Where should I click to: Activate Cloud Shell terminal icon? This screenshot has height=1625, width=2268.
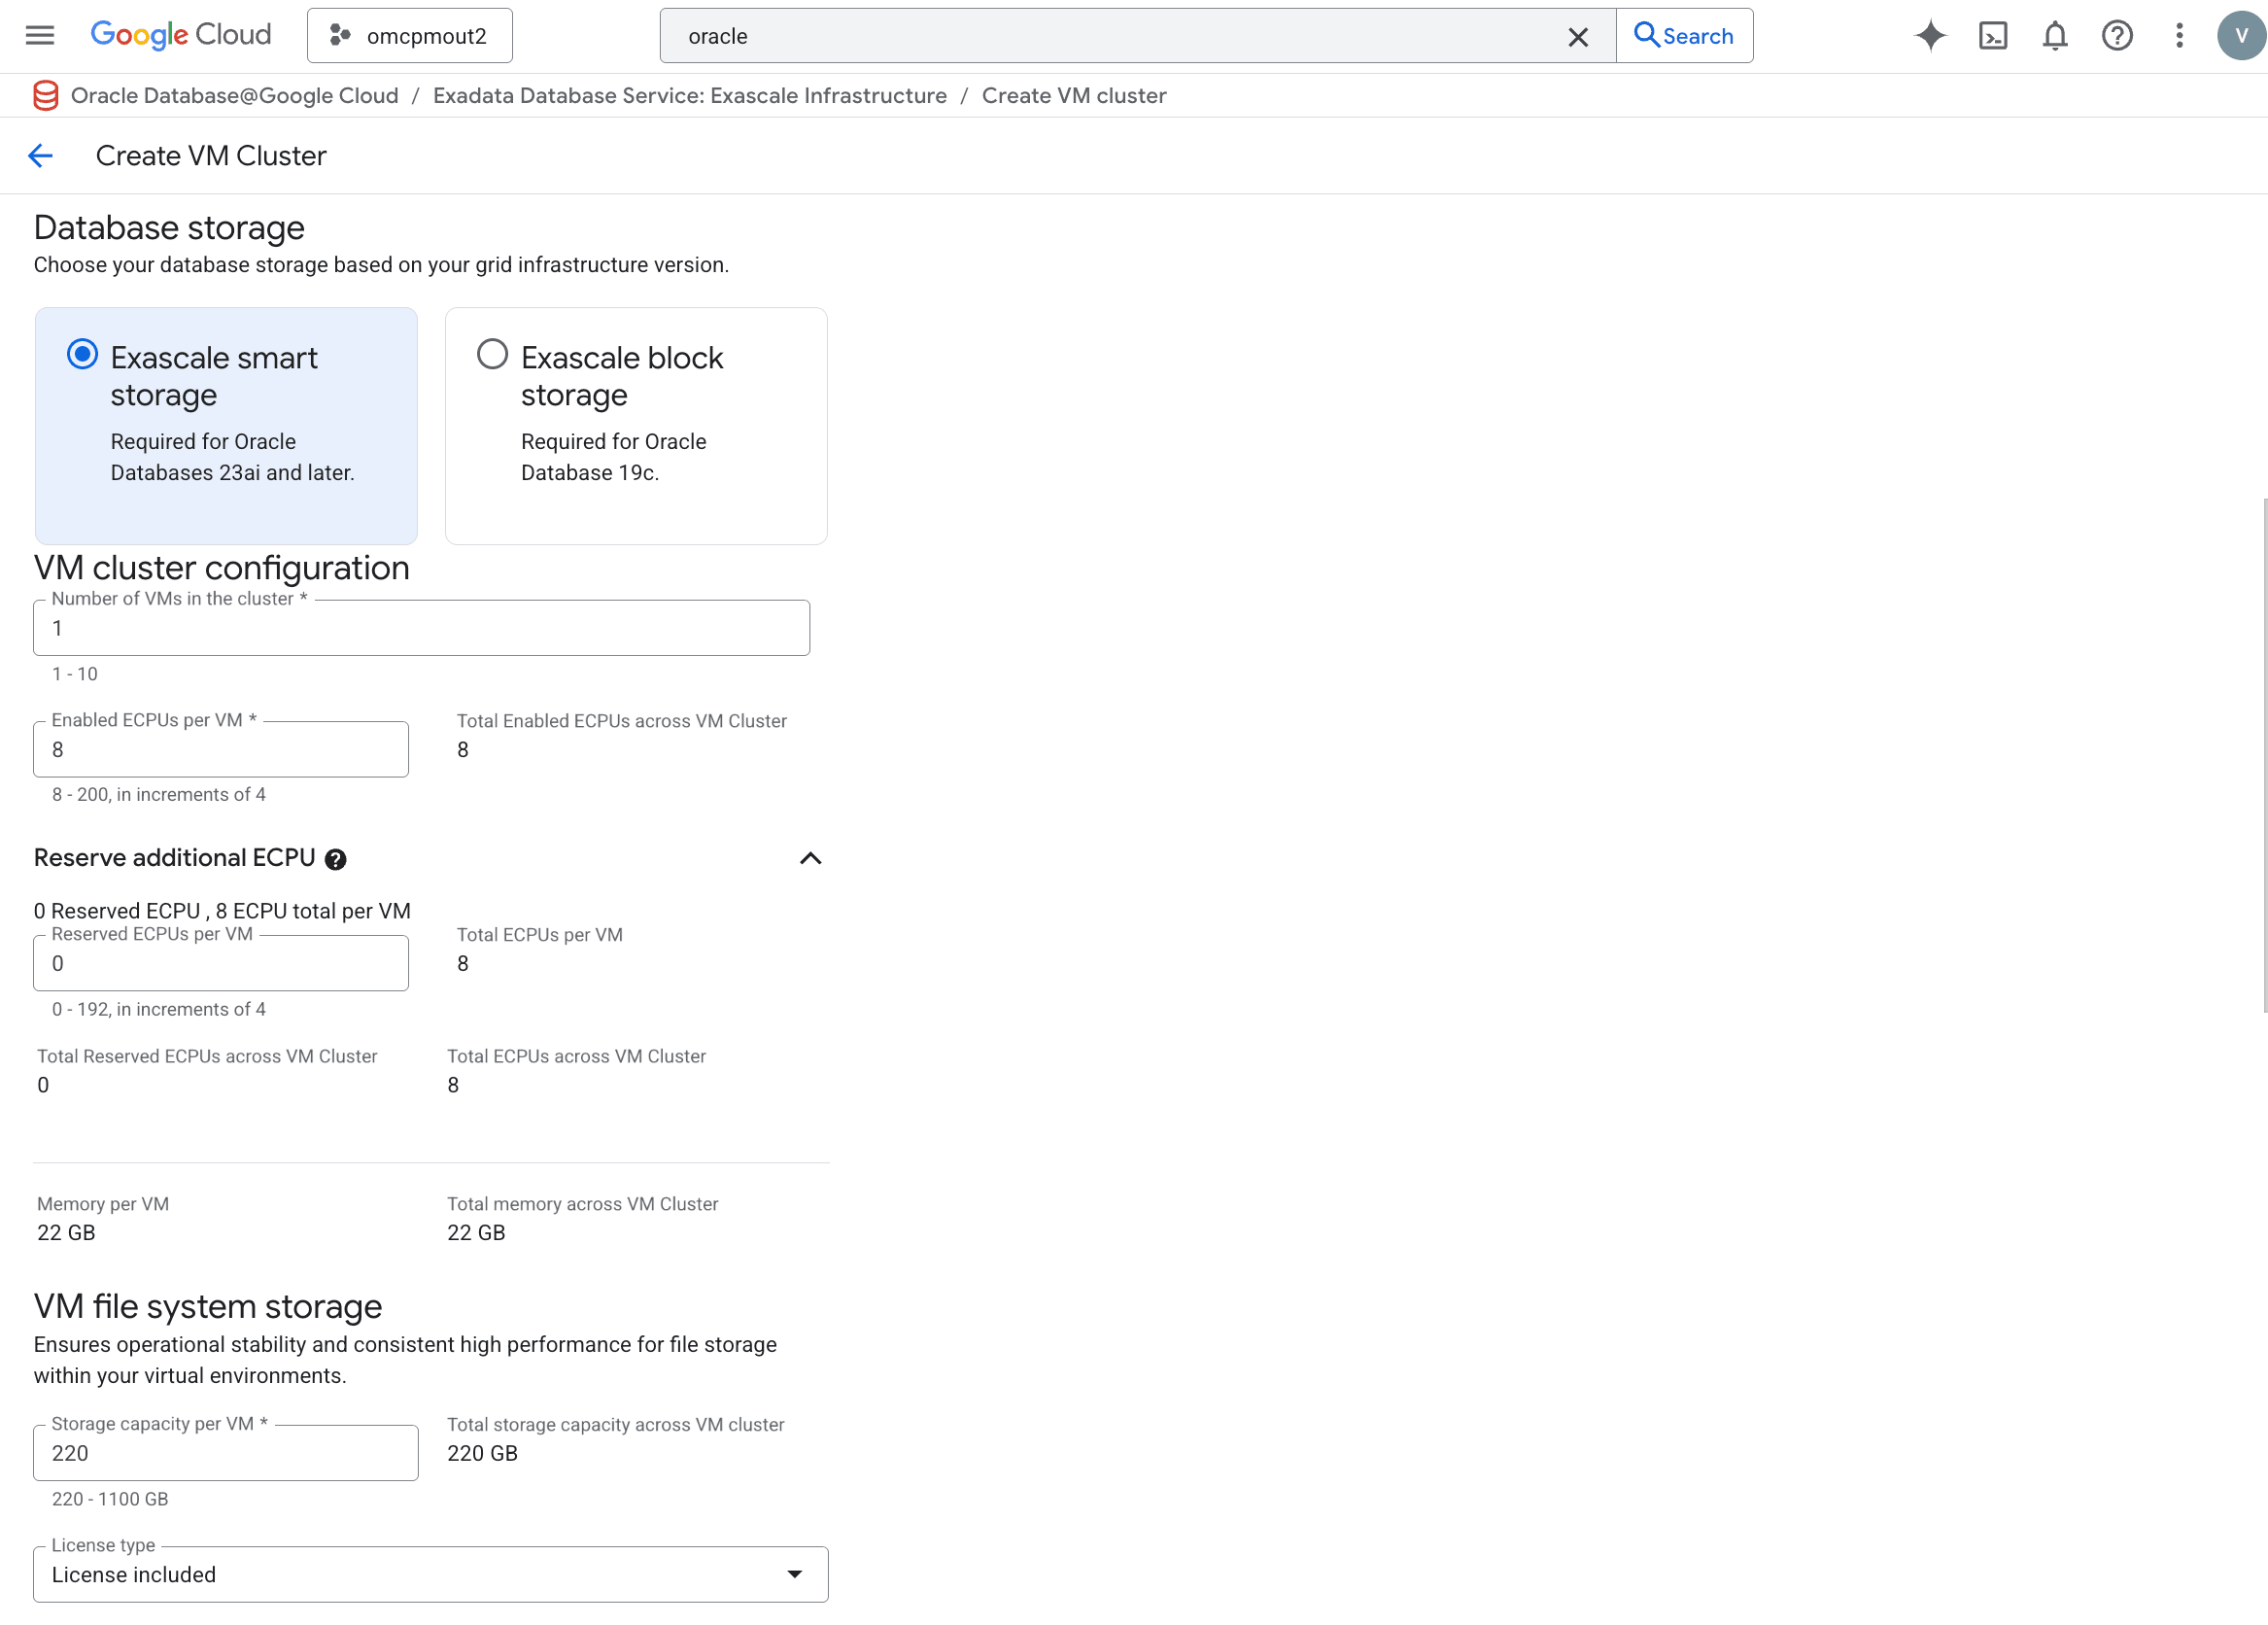(x=1993, y=35)
